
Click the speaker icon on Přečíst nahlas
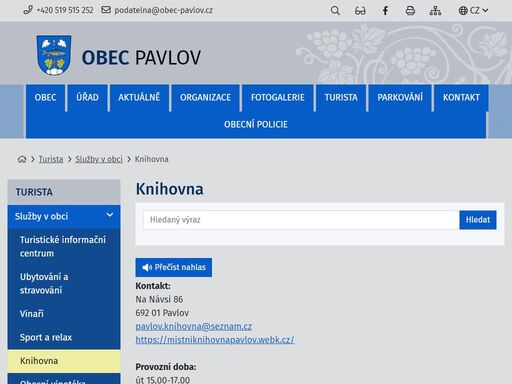pos(147,267)
